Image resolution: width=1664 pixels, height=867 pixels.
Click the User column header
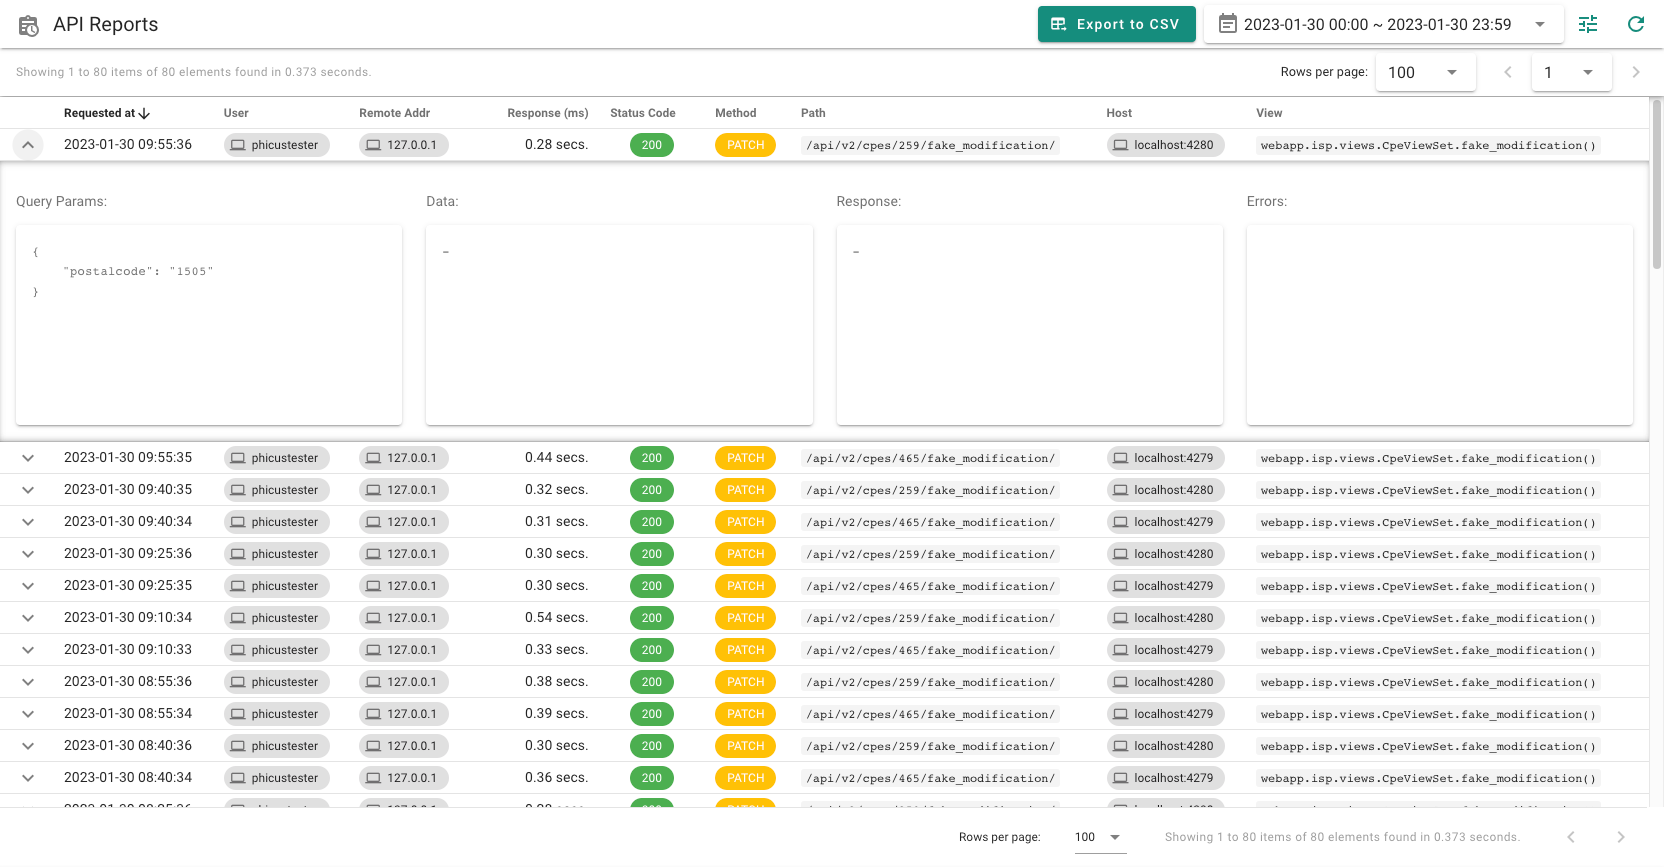pos(236,113)
